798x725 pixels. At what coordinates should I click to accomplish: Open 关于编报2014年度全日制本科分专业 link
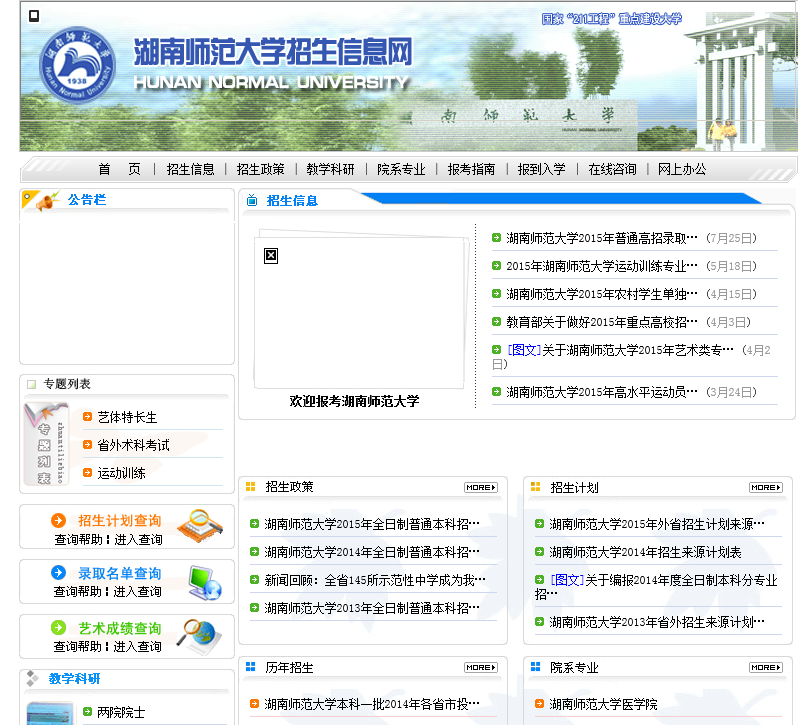pos(657,587)
